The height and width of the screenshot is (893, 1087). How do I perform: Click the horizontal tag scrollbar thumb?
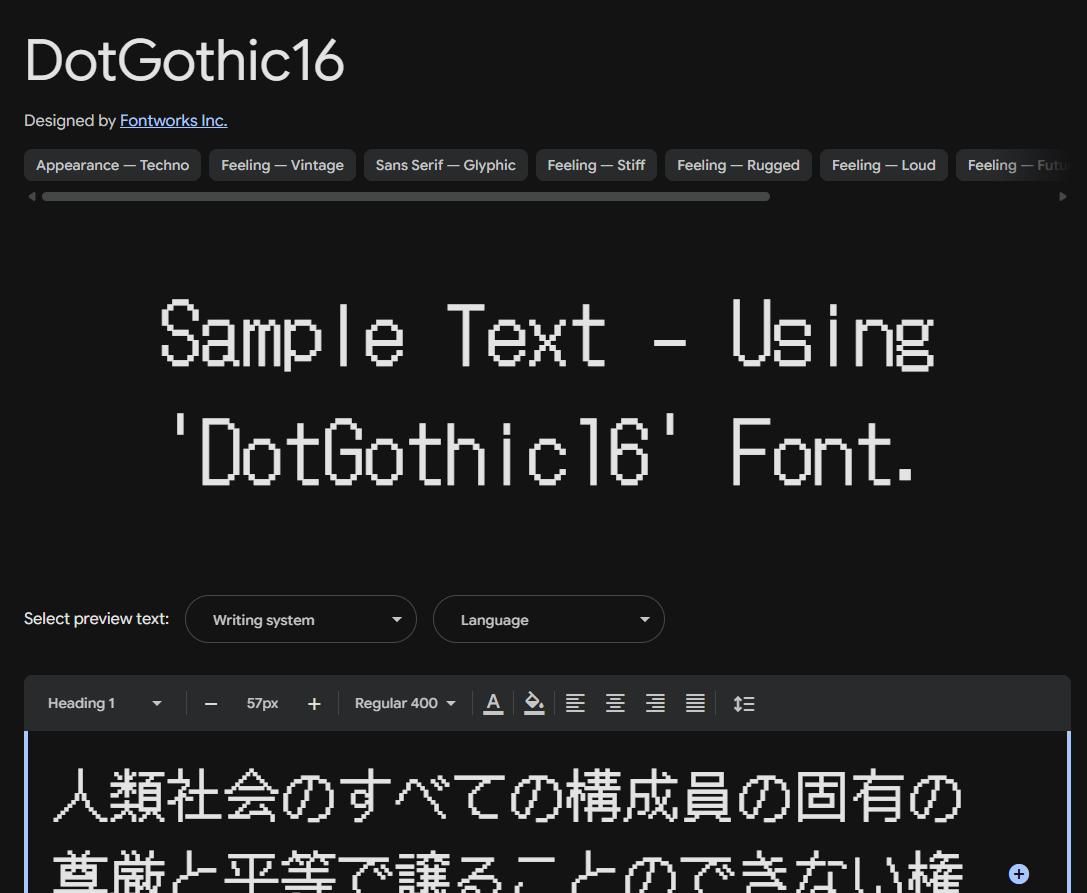[406, 197]
